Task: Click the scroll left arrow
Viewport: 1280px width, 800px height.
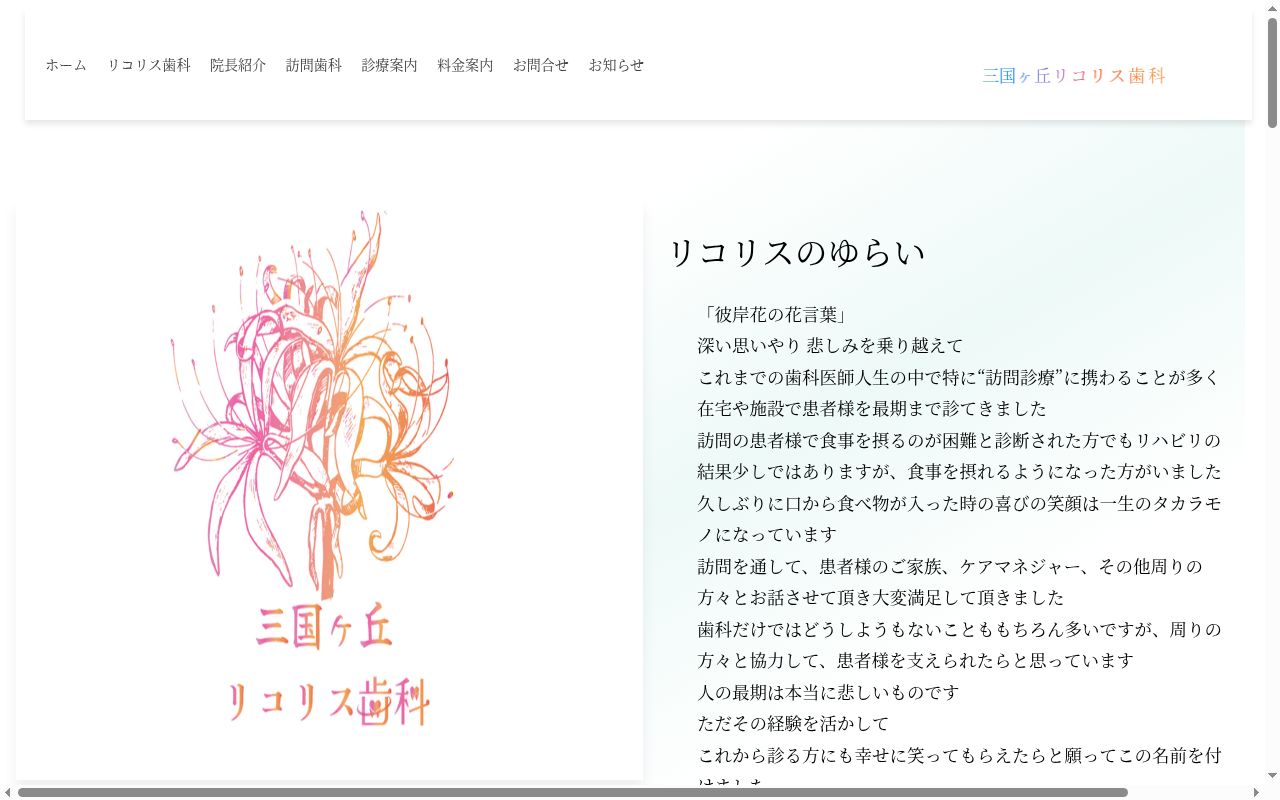Action: click(x=7, y=792)
